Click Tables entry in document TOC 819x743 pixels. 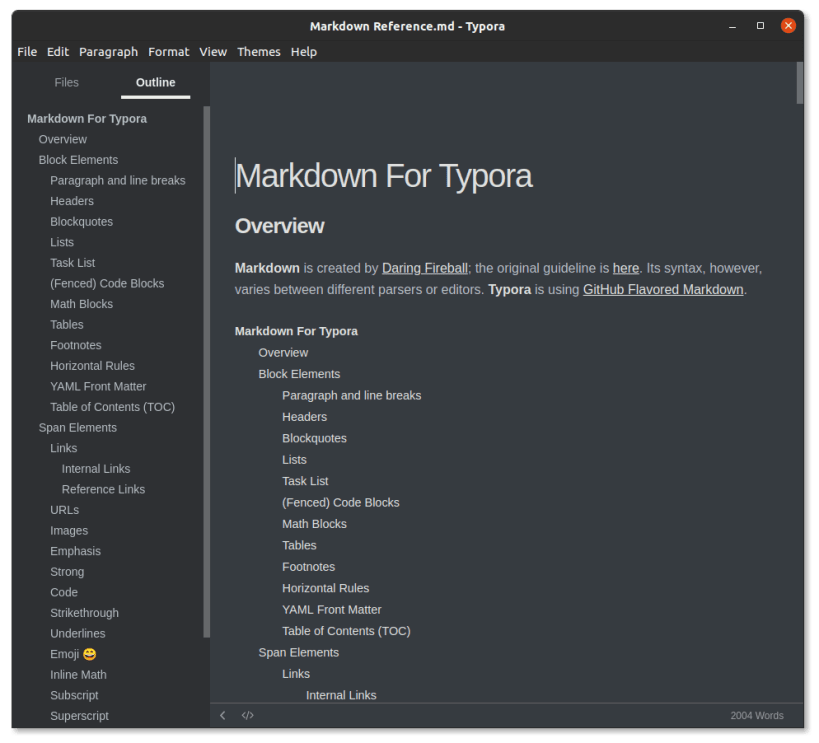click(299, 545)
